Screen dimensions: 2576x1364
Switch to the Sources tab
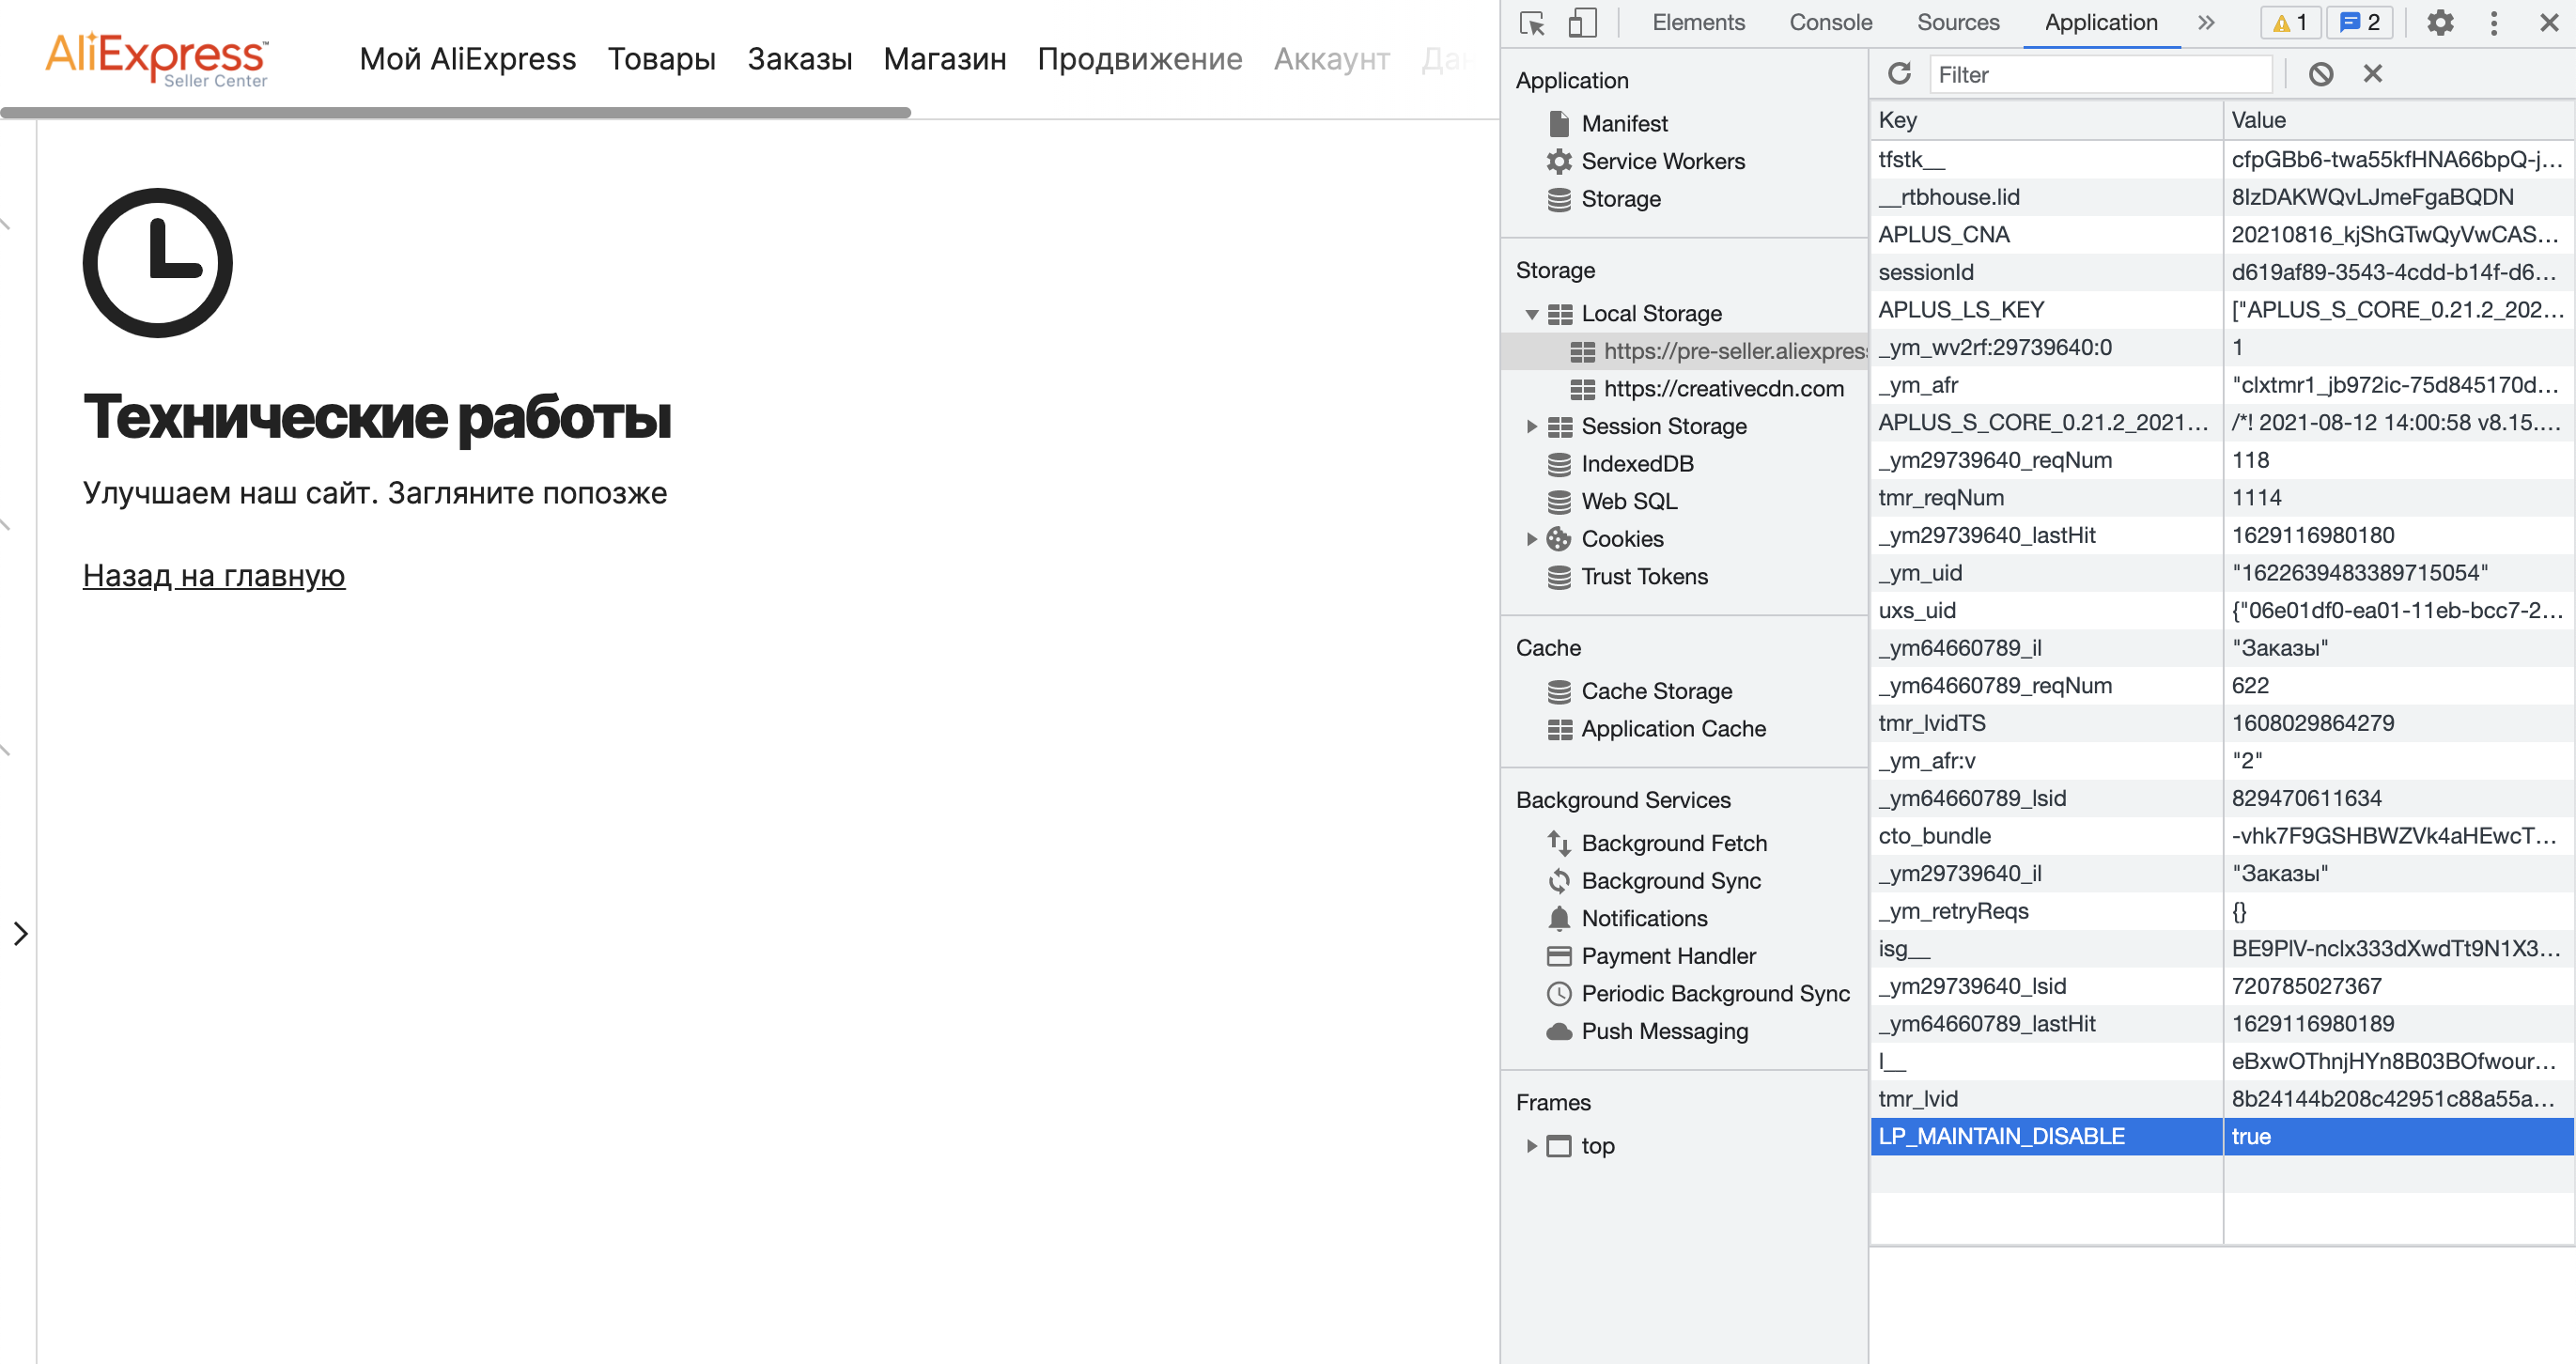pos(1958,22)
